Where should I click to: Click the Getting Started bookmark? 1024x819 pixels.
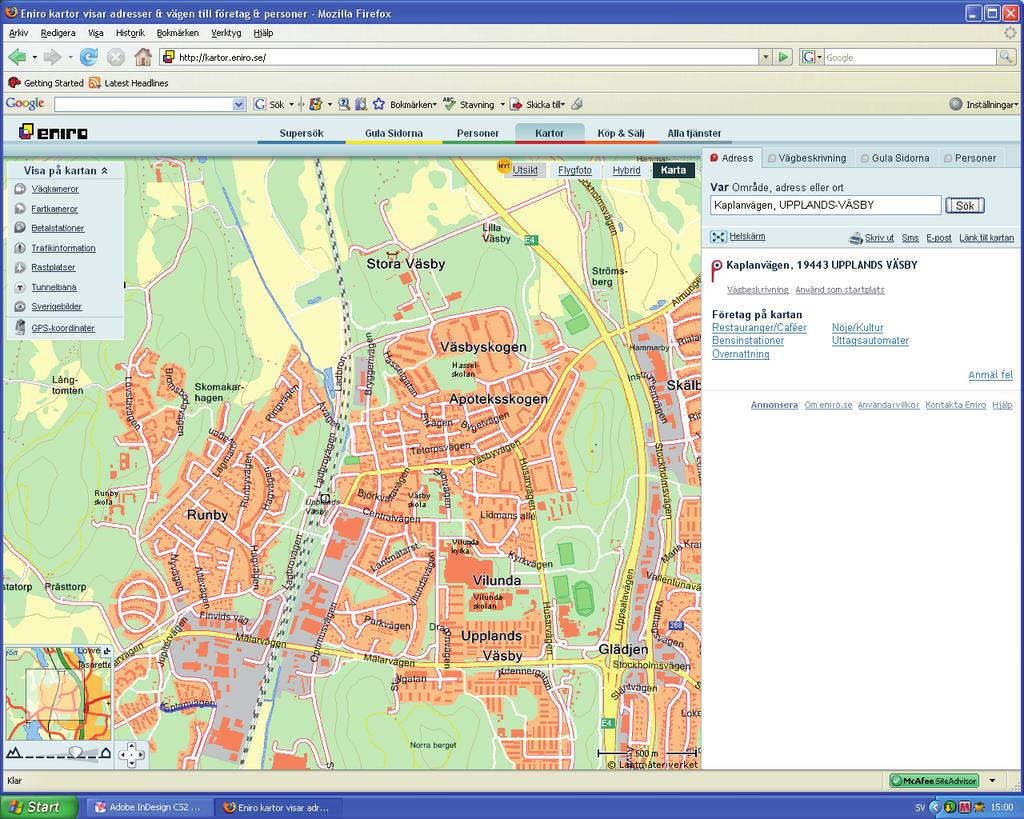point(46,83)
